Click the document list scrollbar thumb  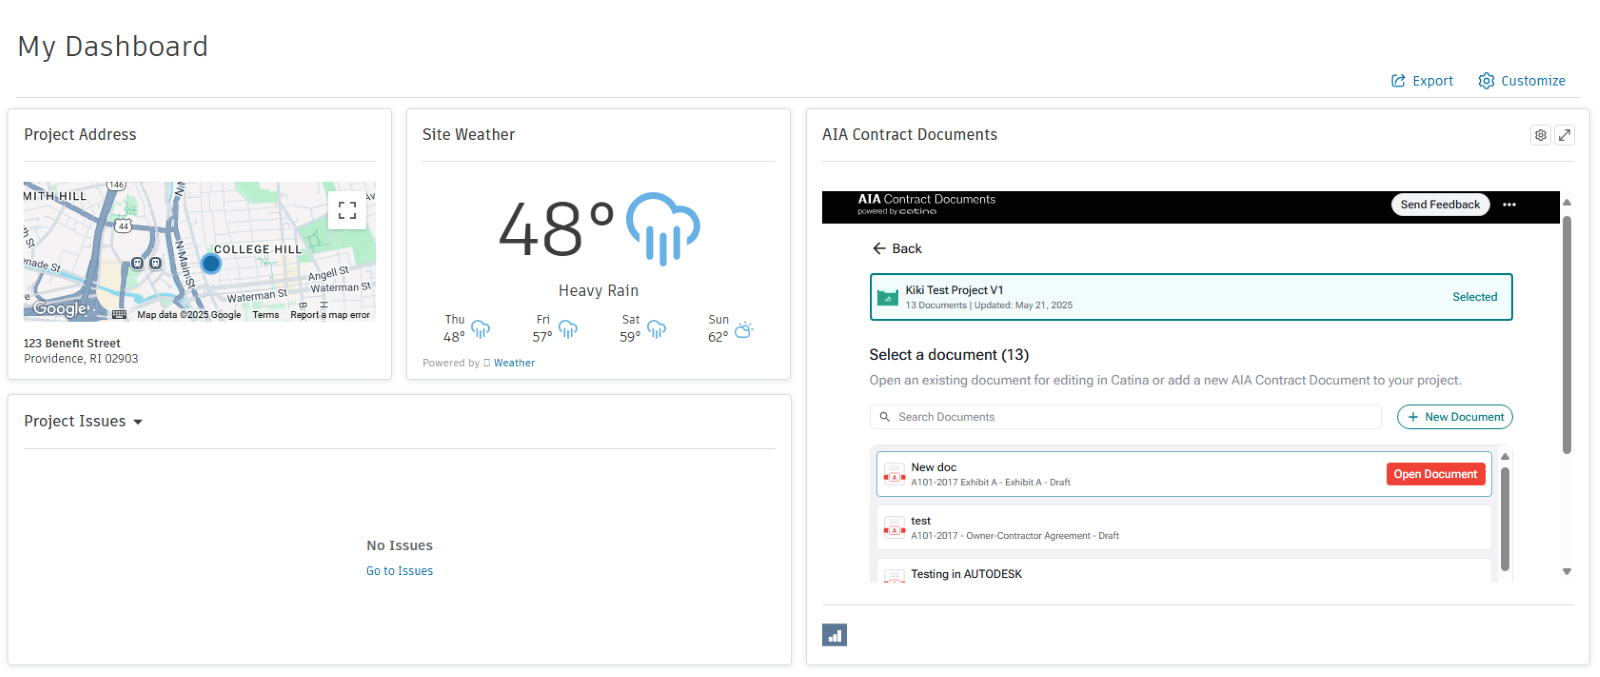click(x=1505, y=519)
